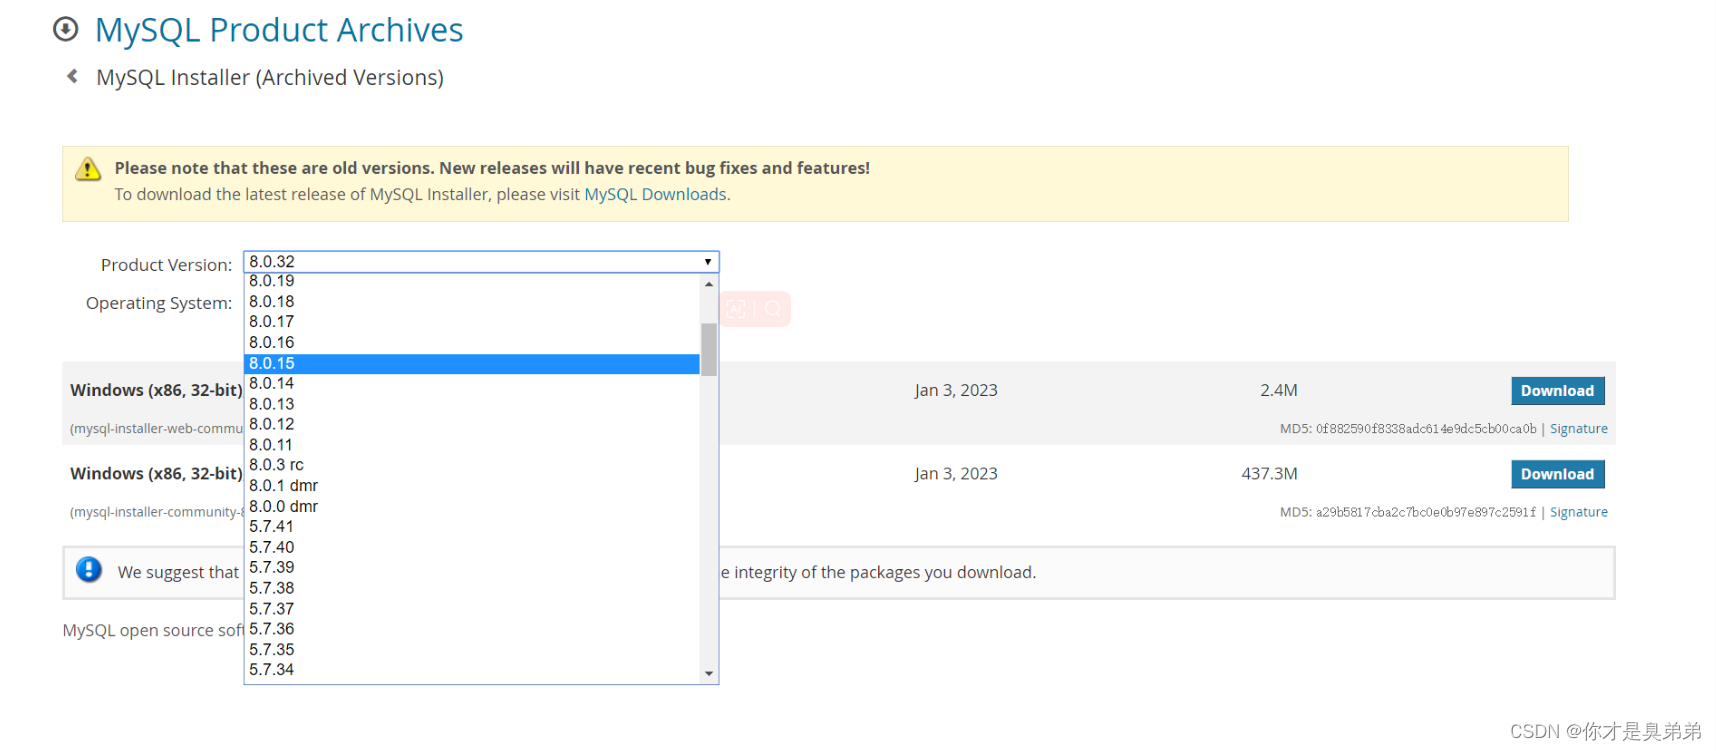
Task: Click mysql-installer-community filename text
Action: (157, 511)
